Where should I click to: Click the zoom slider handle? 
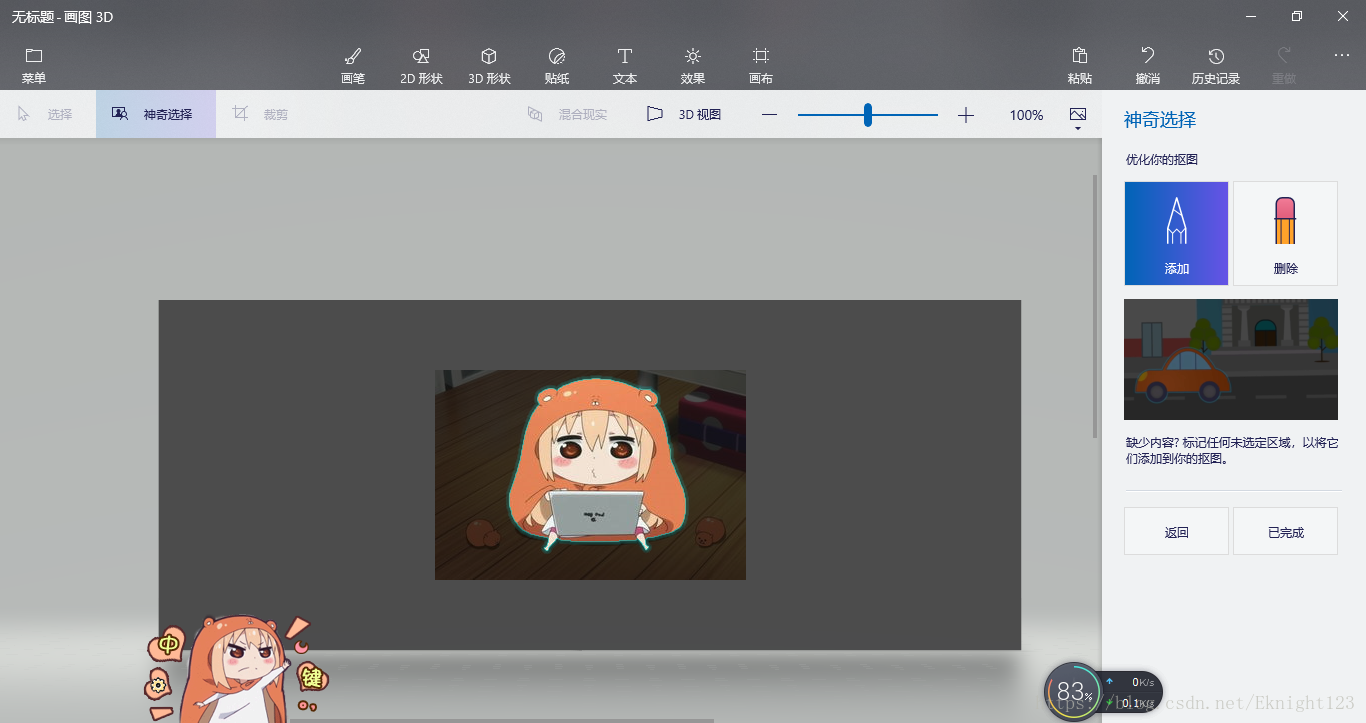pos(868,115)
